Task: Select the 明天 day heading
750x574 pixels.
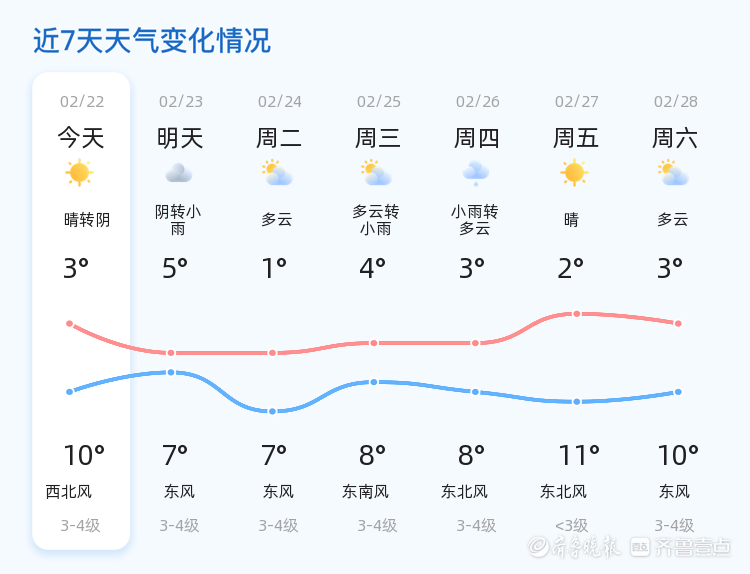Action: pyautogui.click(x=180, y=138)
